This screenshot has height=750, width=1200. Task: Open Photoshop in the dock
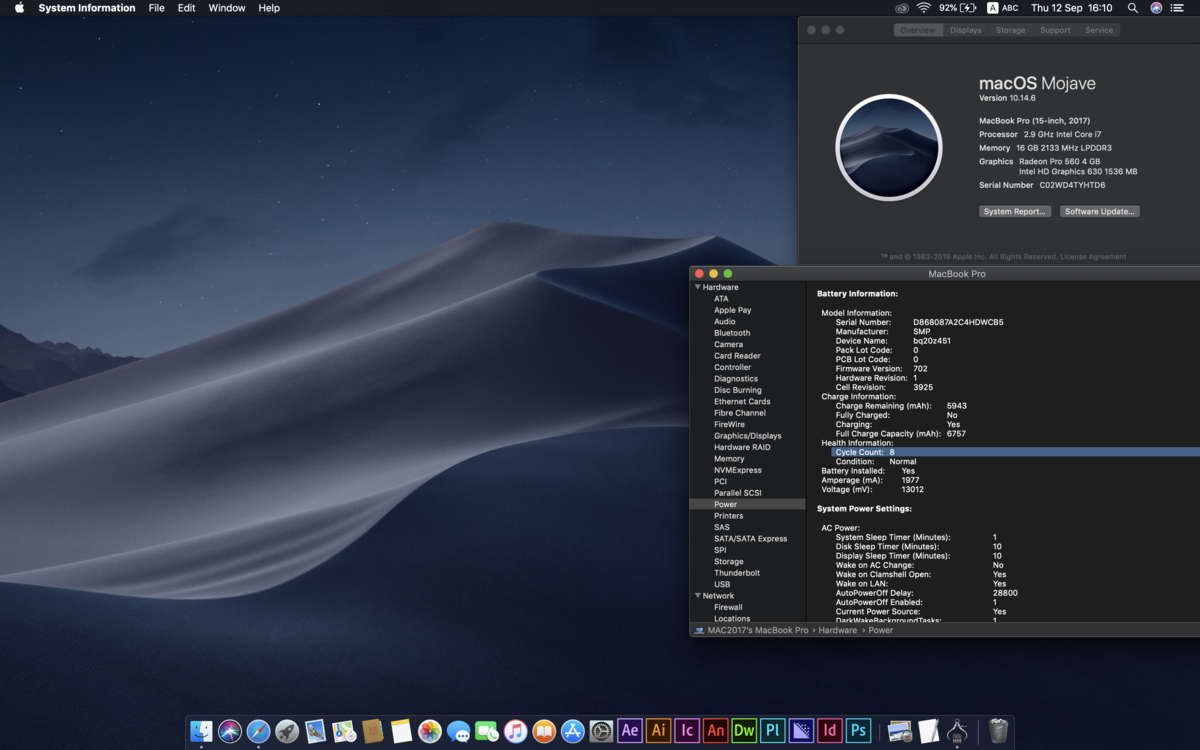point(858,731)
